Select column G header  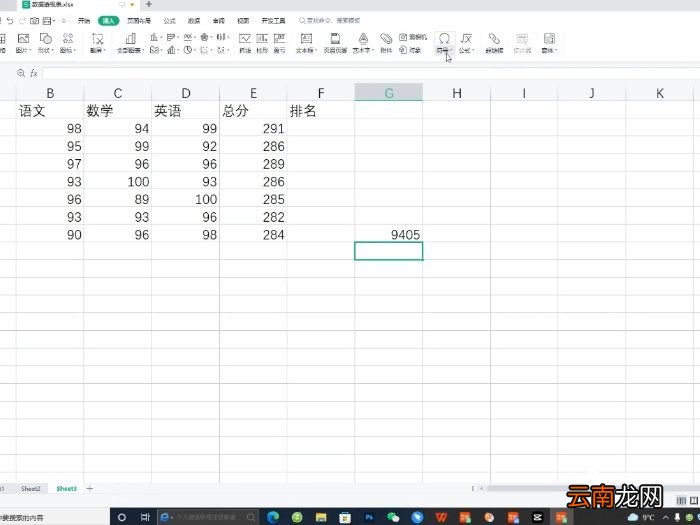pos(389,93)
